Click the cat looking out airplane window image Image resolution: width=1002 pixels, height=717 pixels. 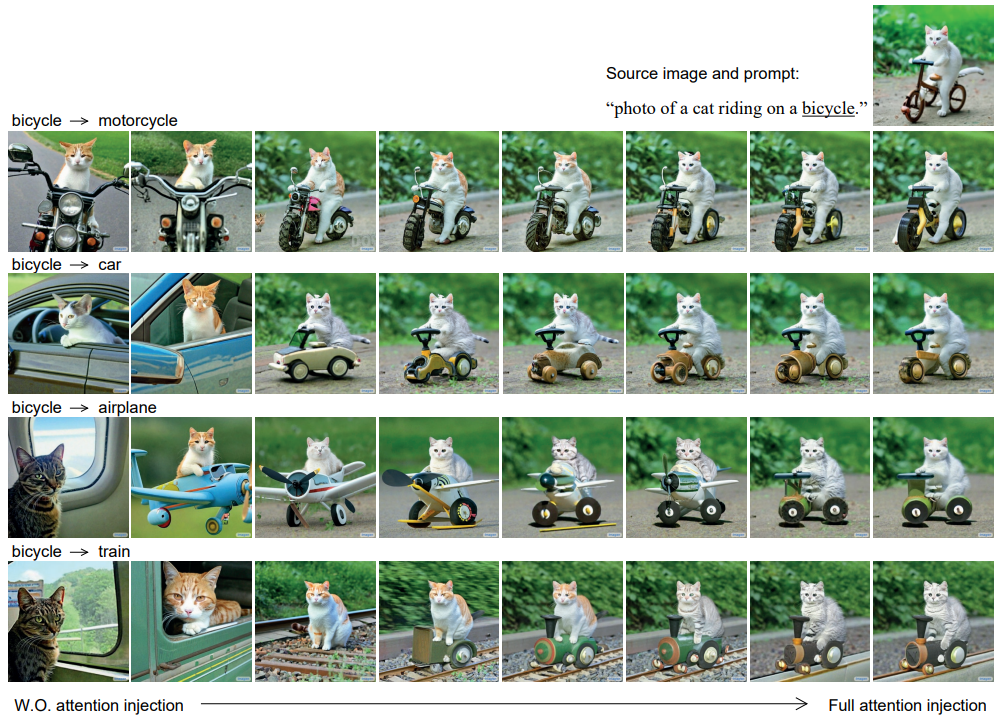68,477
